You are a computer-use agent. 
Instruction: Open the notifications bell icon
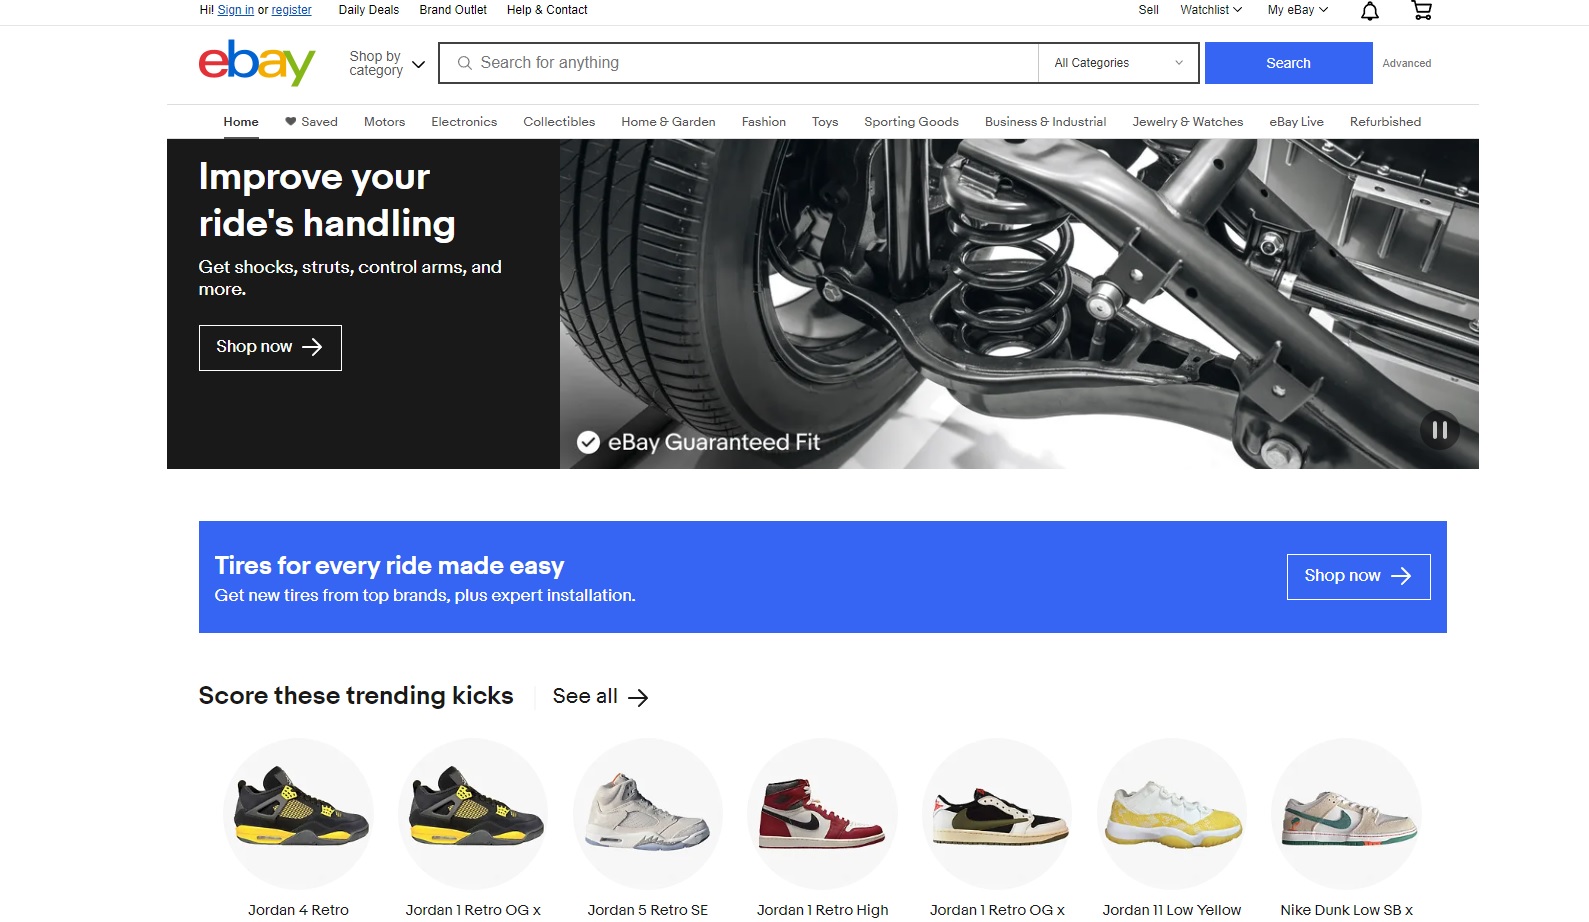pos(1370,11)
